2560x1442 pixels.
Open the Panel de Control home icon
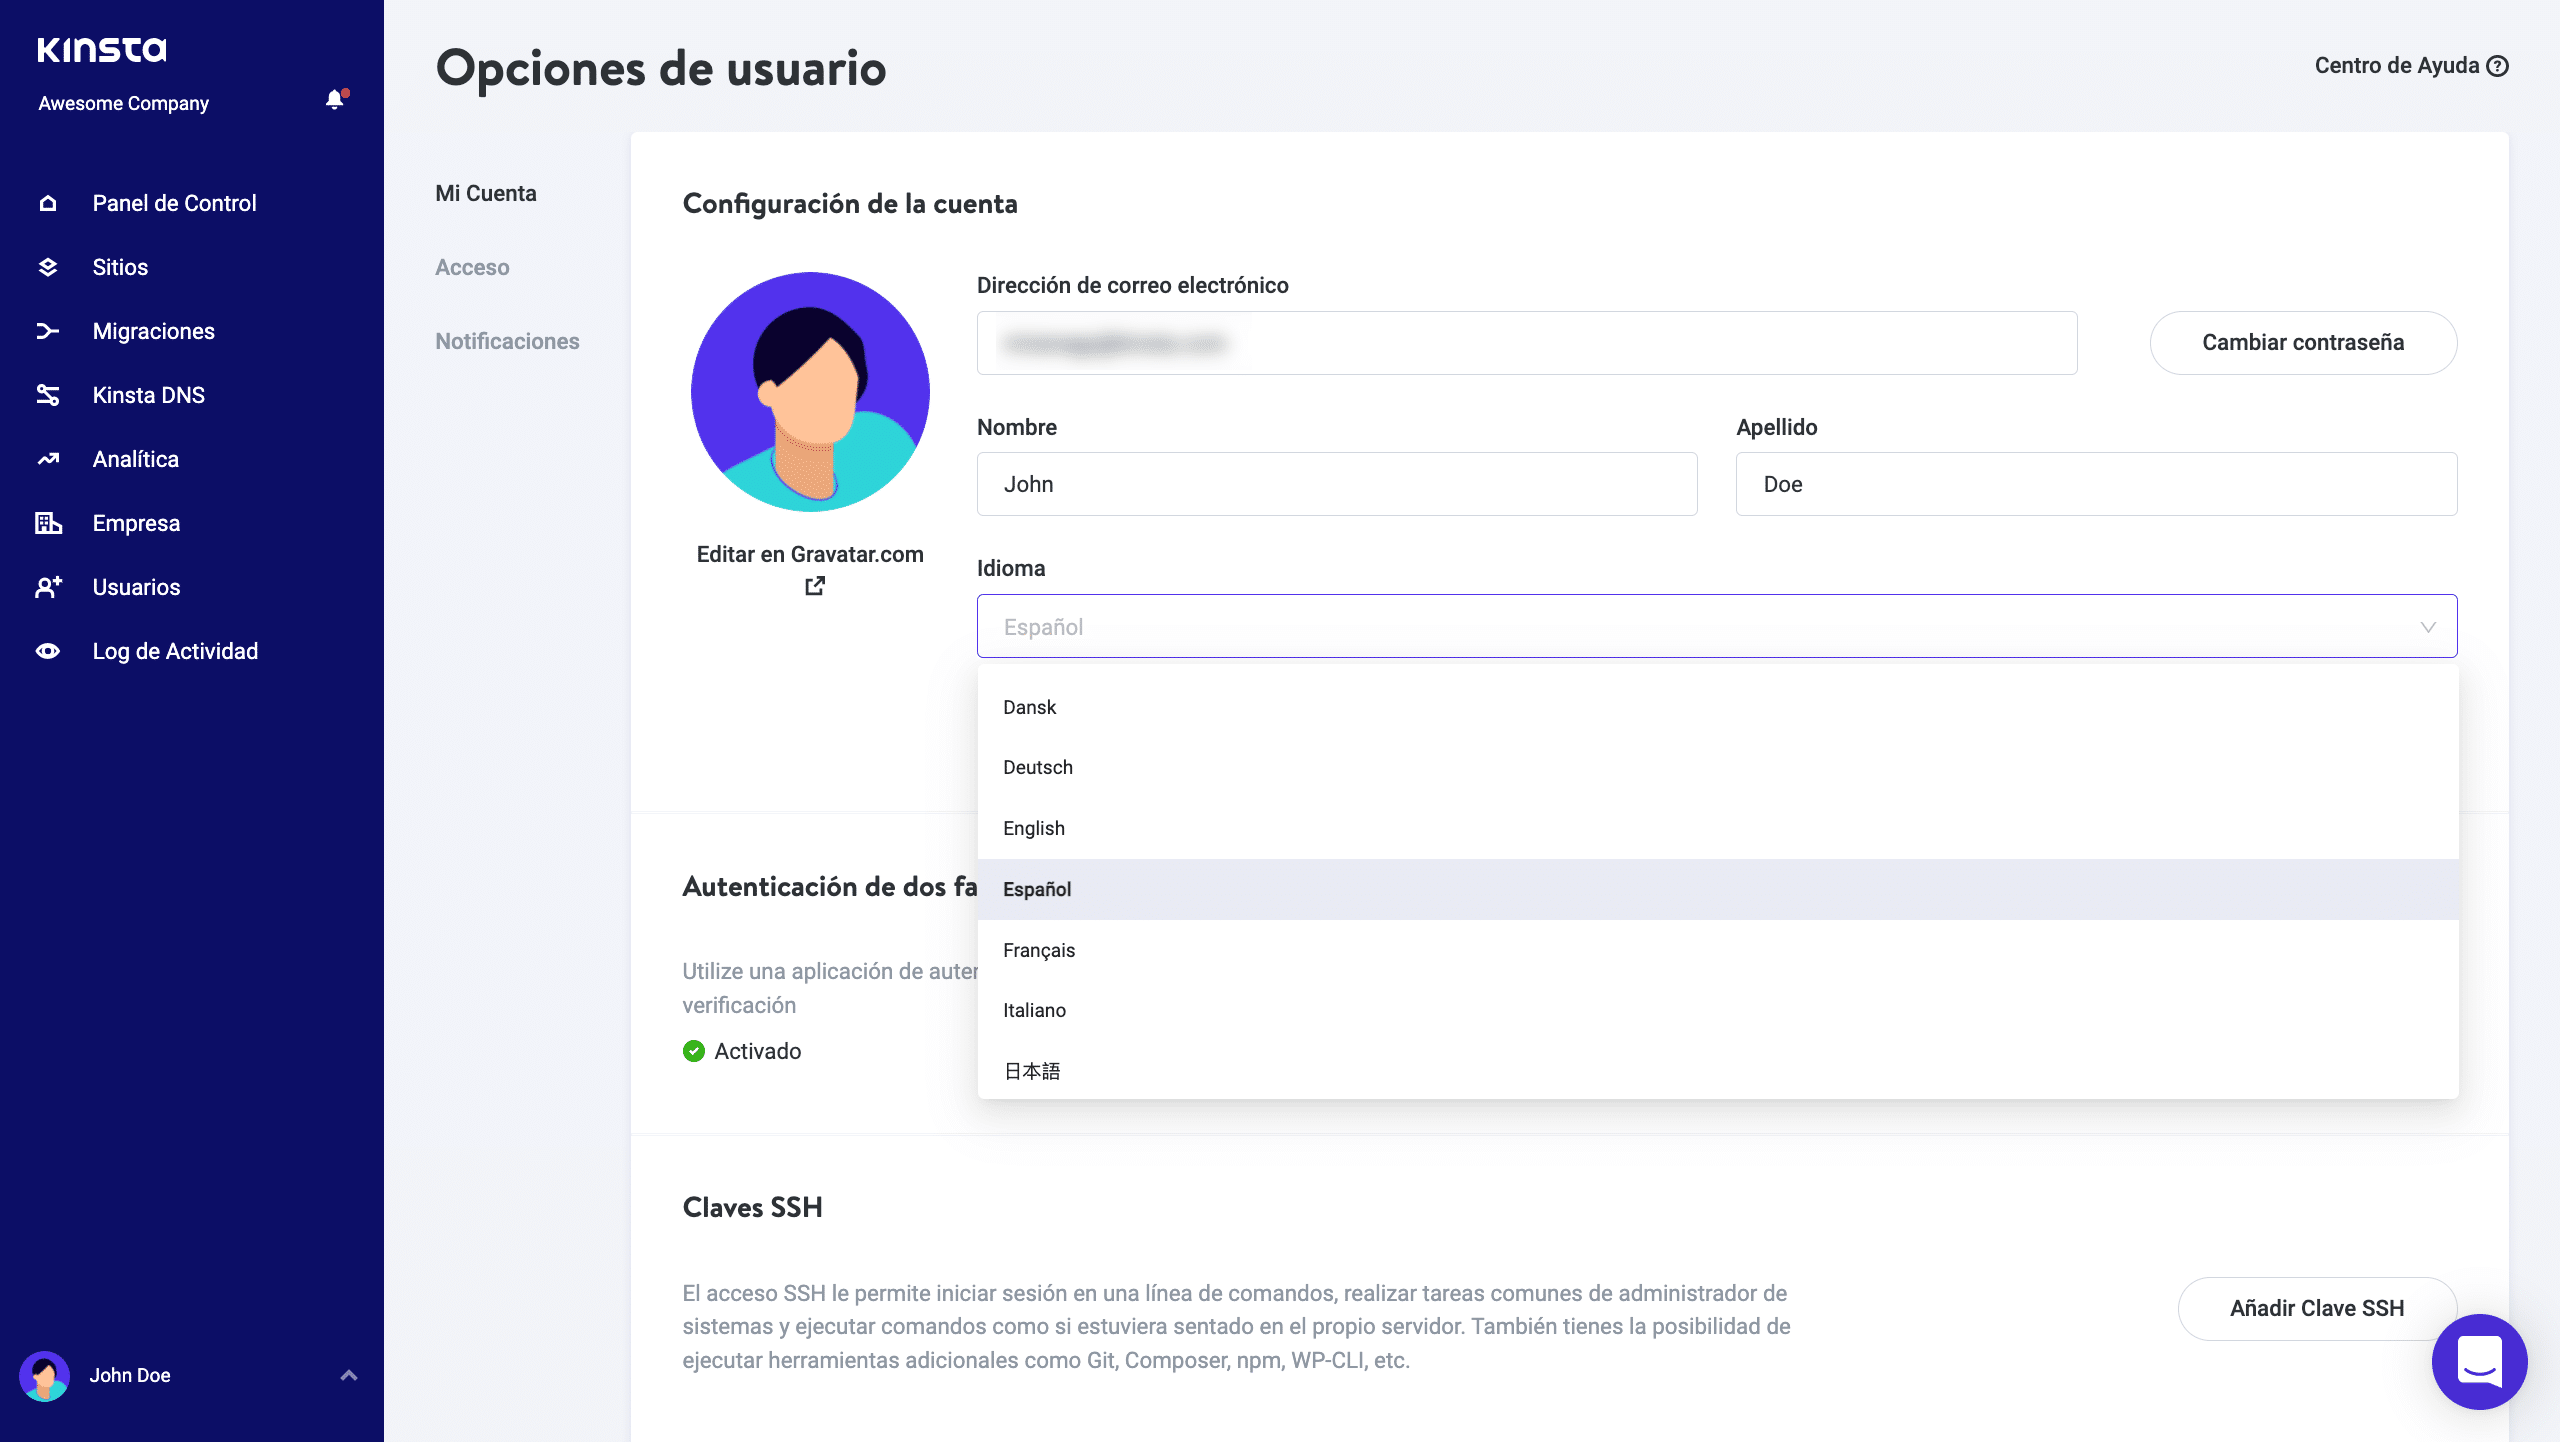[47, 203]
